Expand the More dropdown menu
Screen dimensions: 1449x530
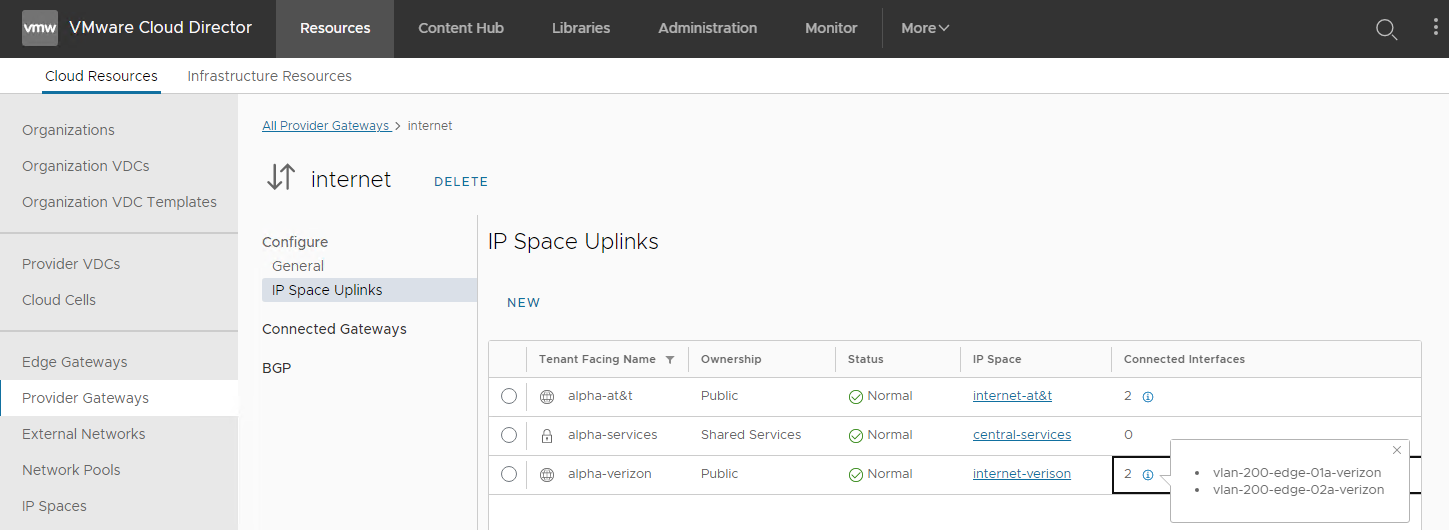click(x=924, y=28)
